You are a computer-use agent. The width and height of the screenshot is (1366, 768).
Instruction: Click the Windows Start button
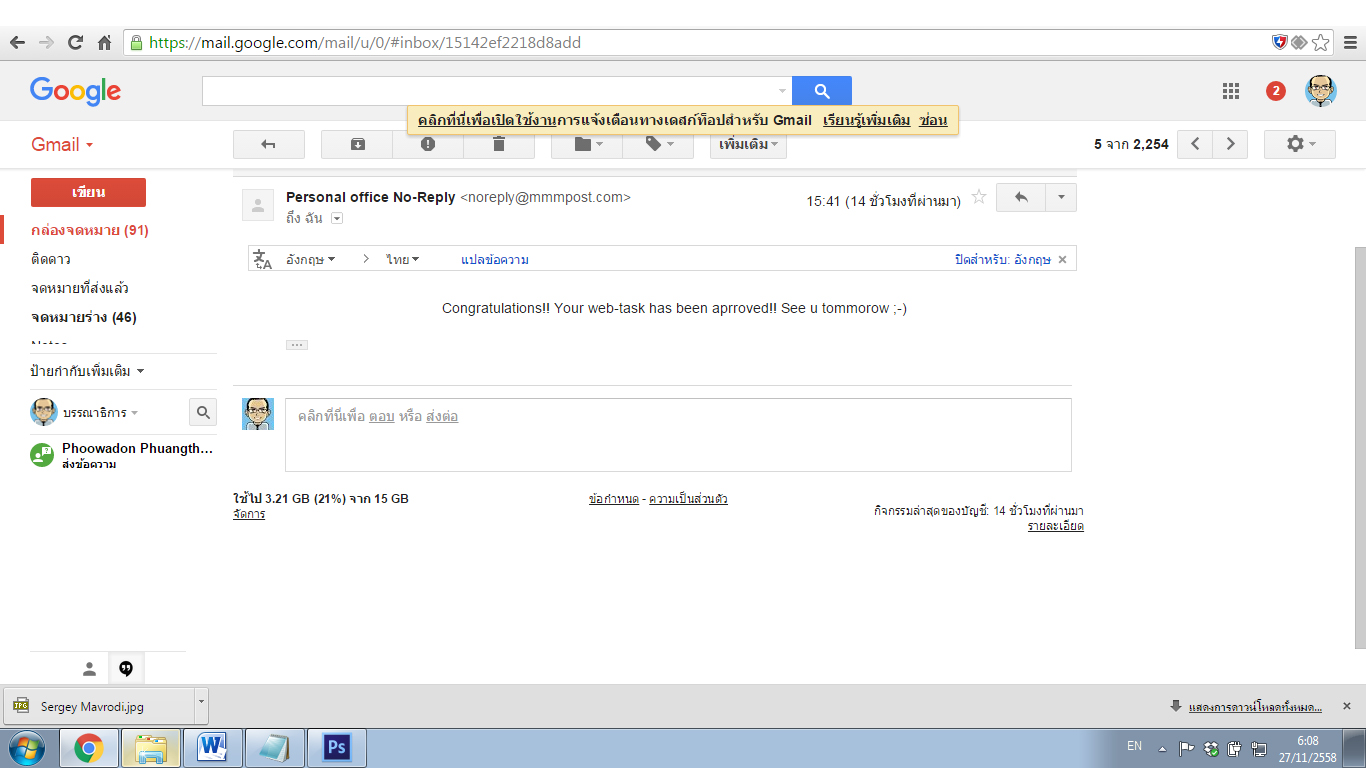click(x=27, y=748)
